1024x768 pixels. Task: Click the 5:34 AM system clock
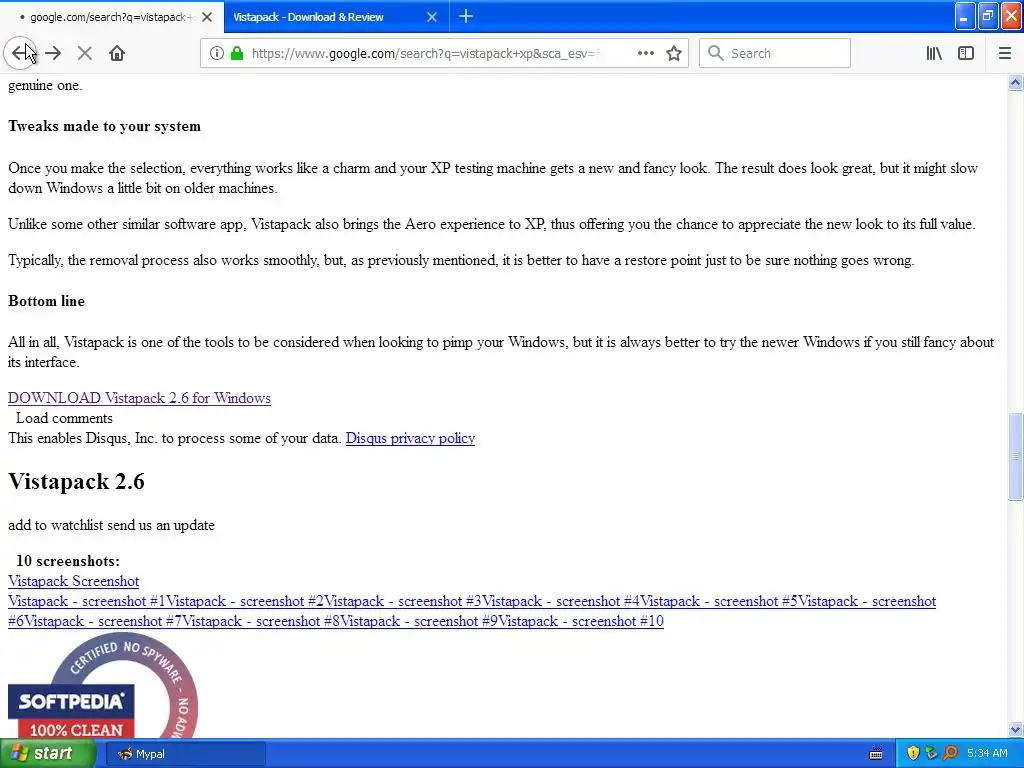[987, 754]
